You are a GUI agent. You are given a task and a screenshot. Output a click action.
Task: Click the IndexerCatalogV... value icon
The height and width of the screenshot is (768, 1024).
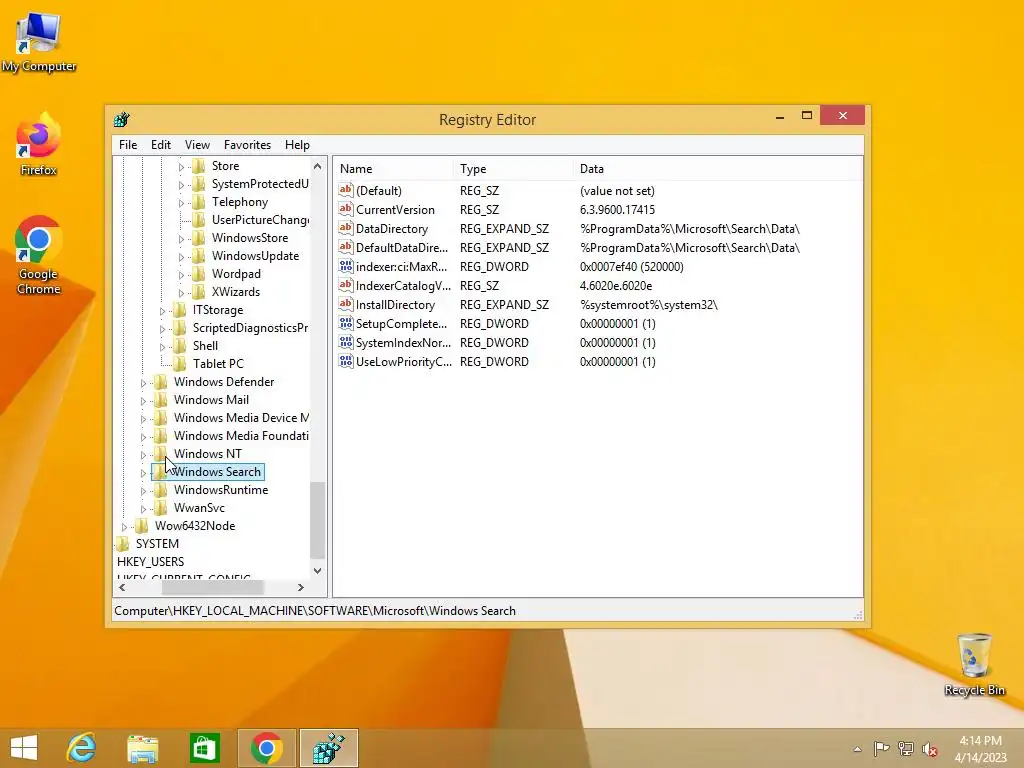345,285
